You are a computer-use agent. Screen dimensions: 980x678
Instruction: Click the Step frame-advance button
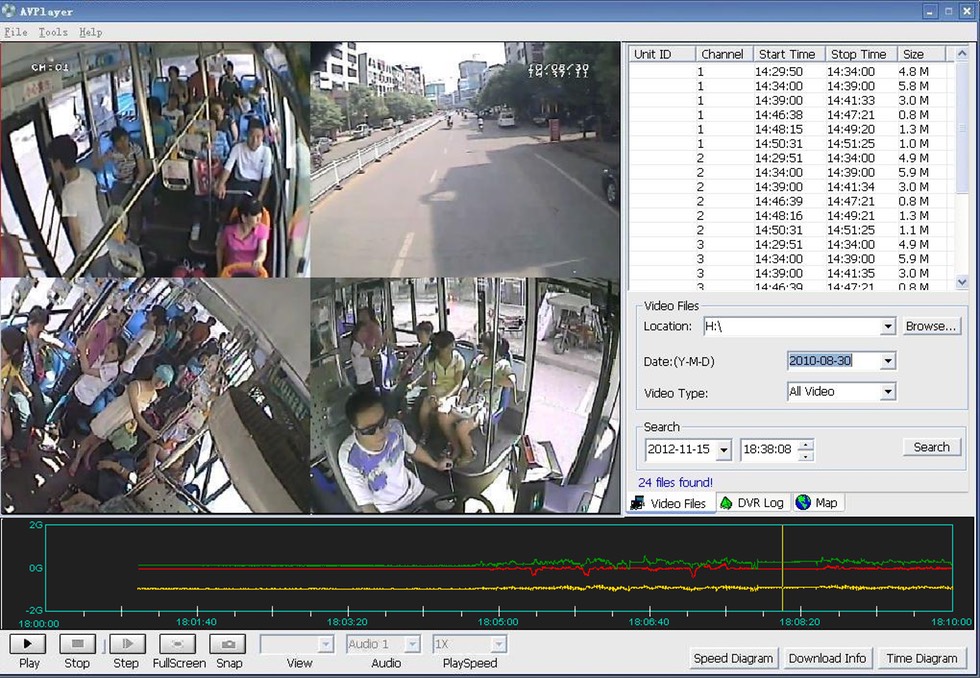point(127,645)
